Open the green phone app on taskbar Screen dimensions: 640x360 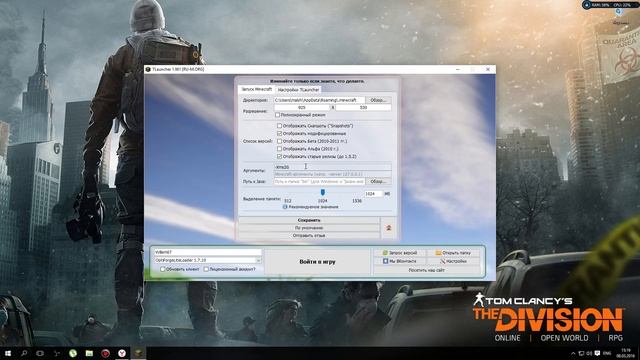pyautogui.click(x=73, y=353)
